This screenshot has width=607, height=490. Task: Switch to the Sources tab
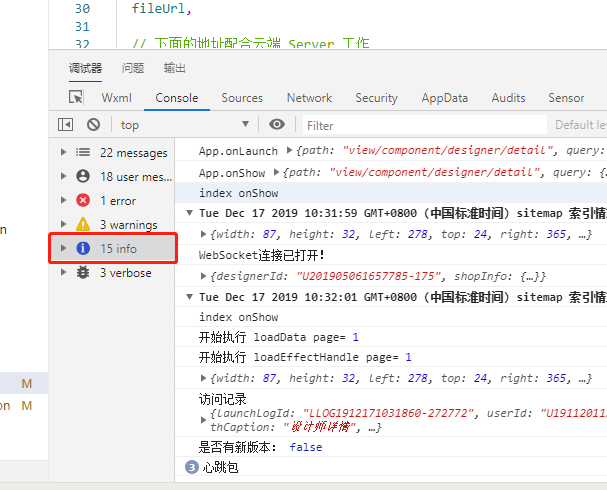coord(242,98)
